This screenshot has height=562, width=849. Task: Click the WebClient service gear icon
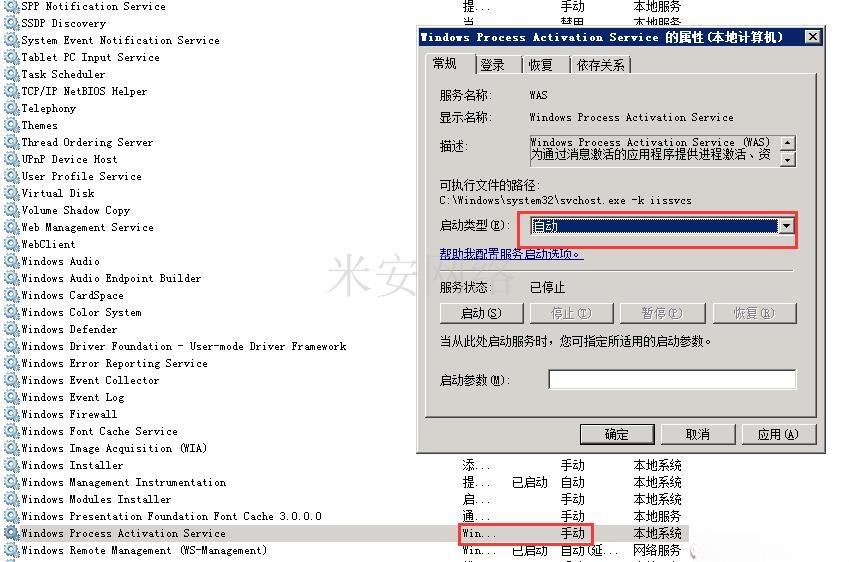point(11,245)
